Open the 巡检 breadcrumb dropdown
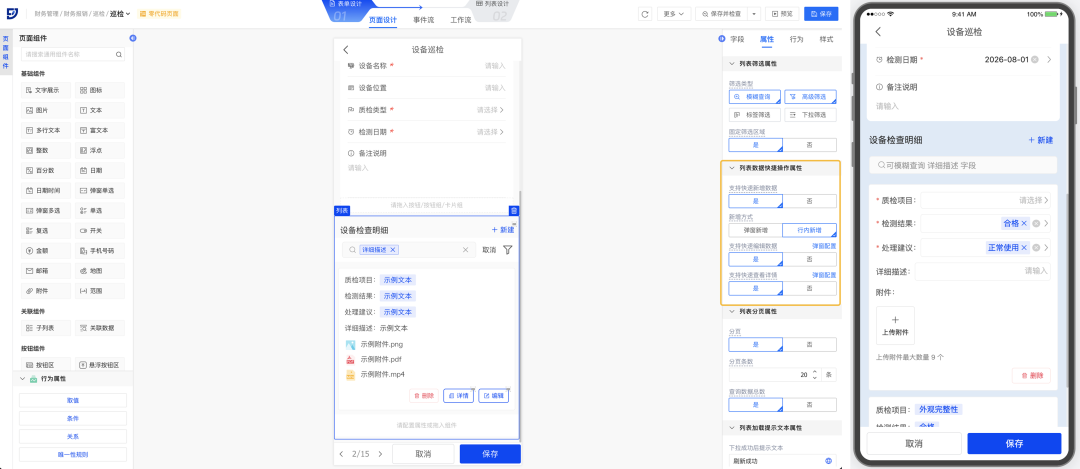 point(121,14)
